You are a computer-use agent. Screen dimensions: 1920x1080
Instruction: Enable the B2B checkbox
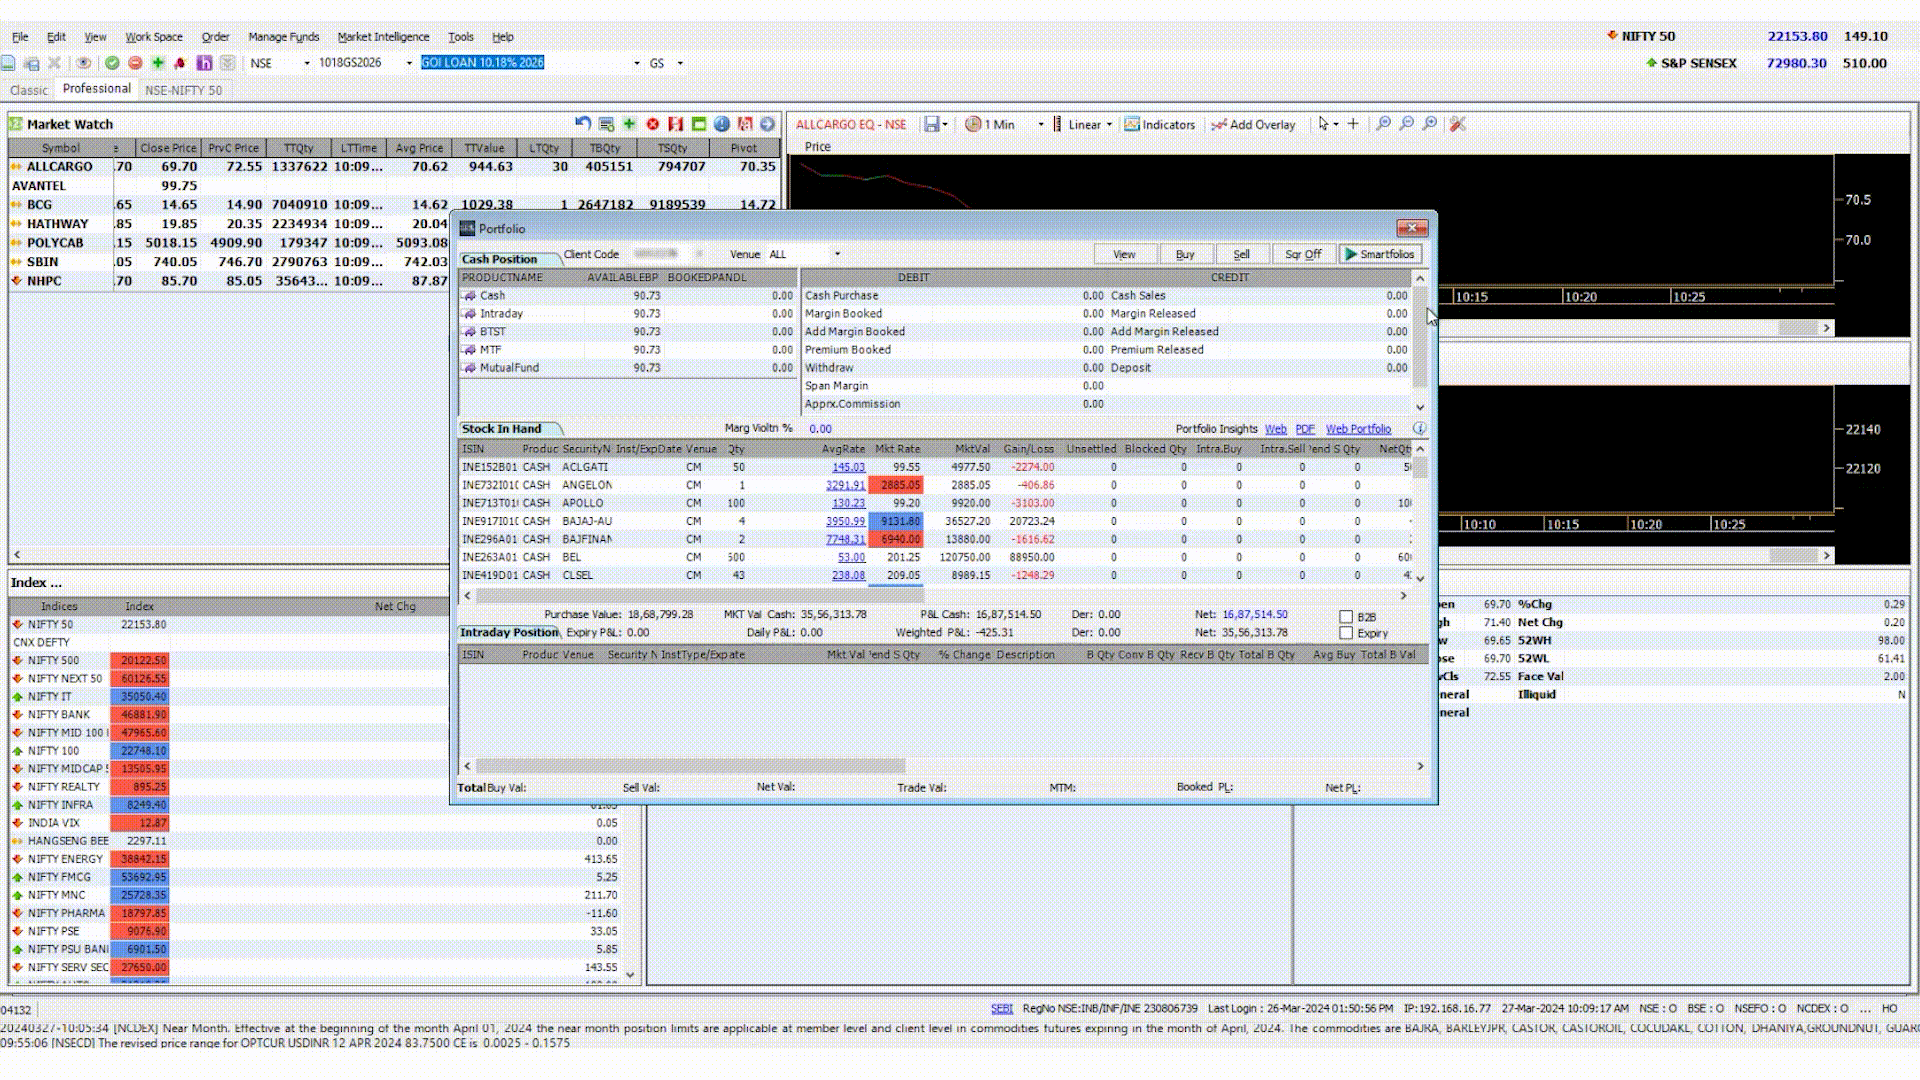point(1346,617)
